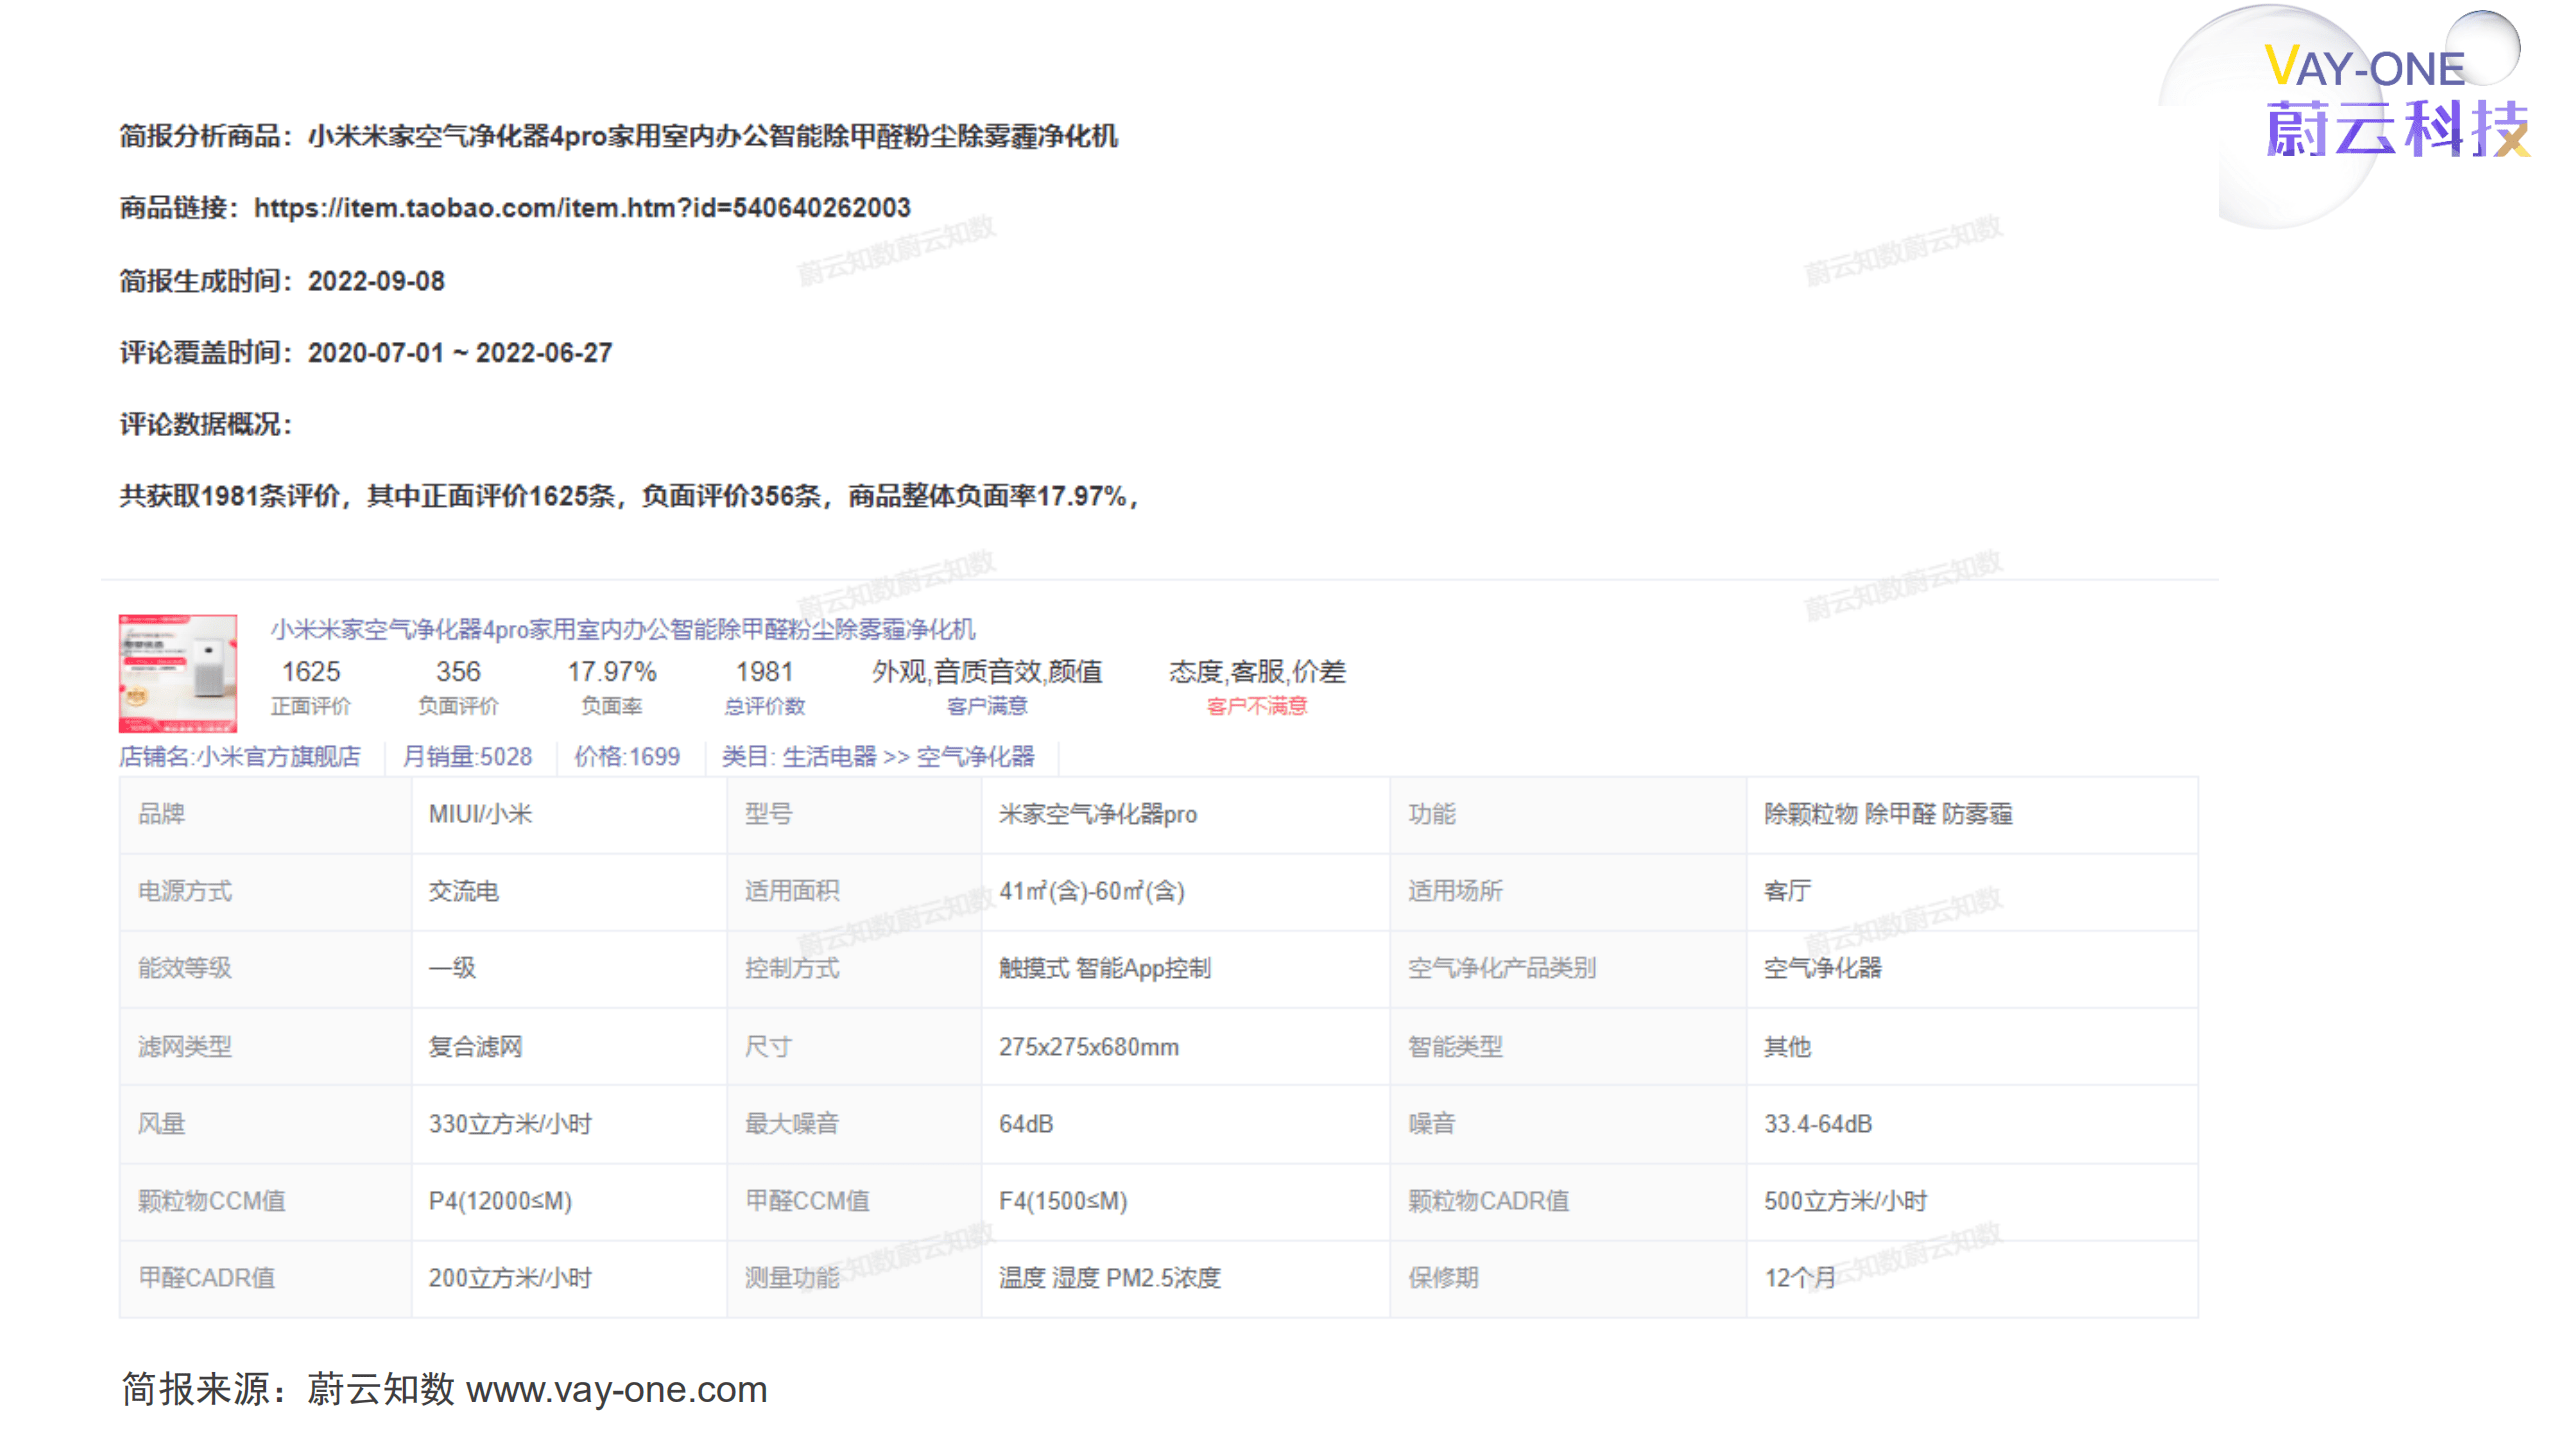Select the 品牌 MIUI/小米 table cell

(480, 815)
